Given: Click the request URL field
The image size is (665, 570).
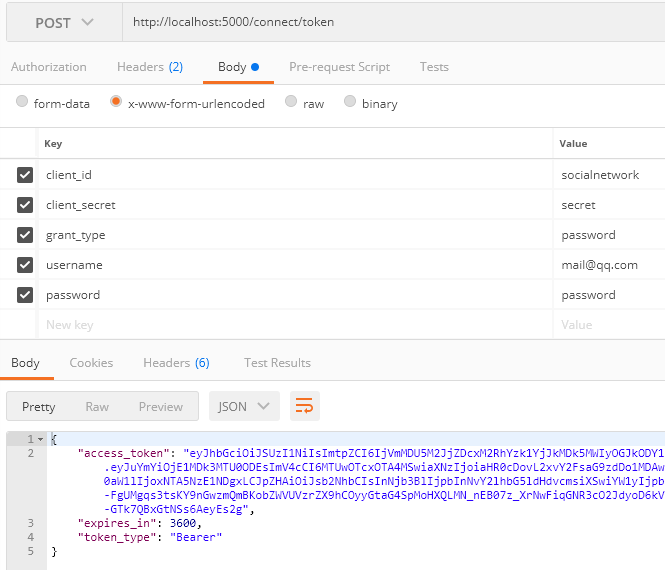Looking at the screenshot, I should point(394,22).
